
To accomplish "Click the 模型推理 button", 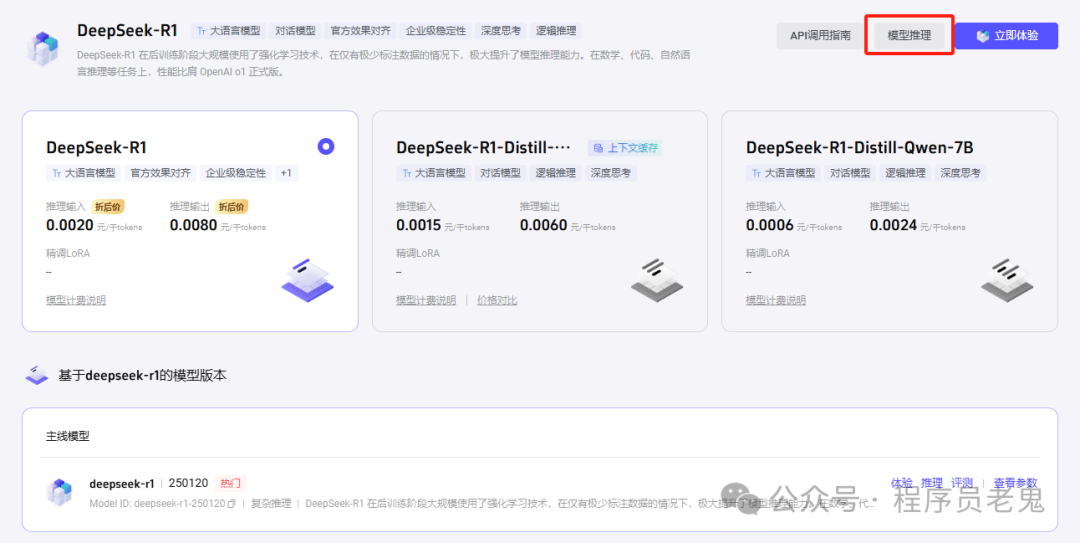I will 909,36.
